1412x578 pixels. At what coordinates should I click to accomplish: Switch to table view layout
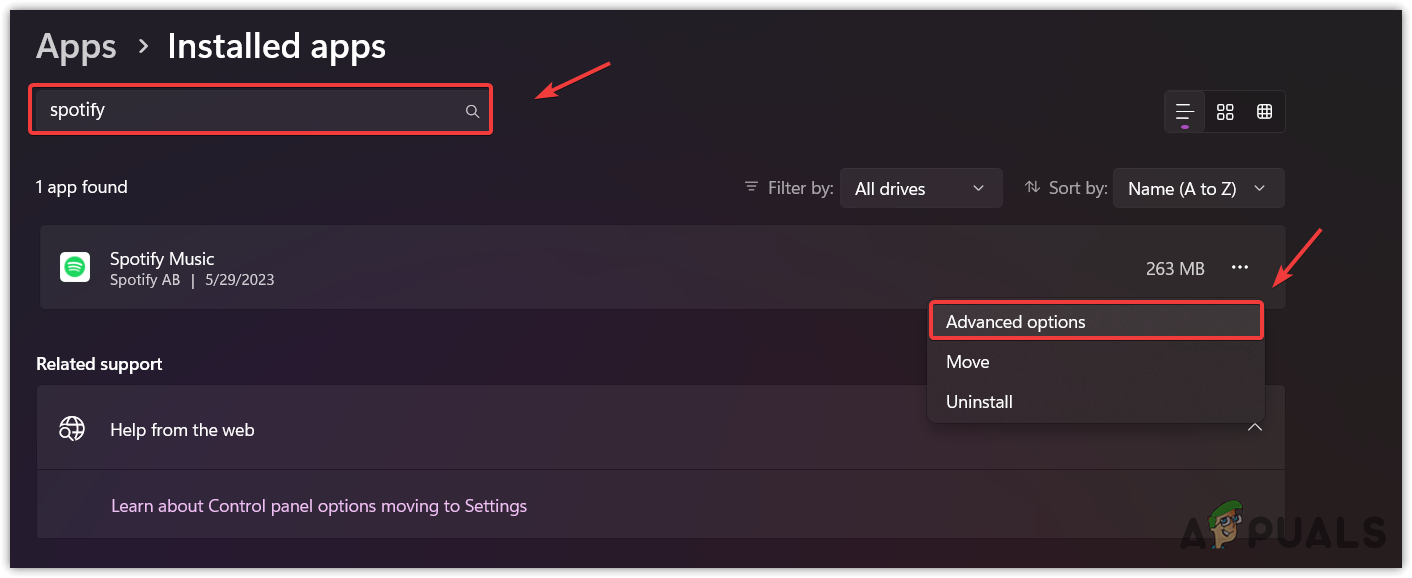point(1264,112)
